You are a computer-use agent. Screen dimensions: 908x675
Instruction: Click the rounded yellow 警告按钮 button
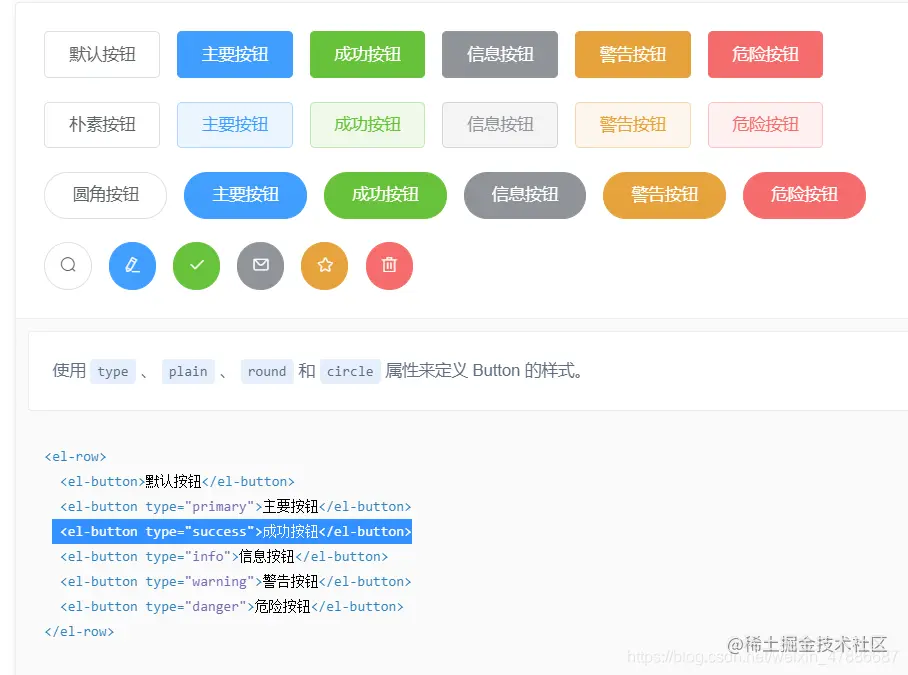click(x=664, y=195)
